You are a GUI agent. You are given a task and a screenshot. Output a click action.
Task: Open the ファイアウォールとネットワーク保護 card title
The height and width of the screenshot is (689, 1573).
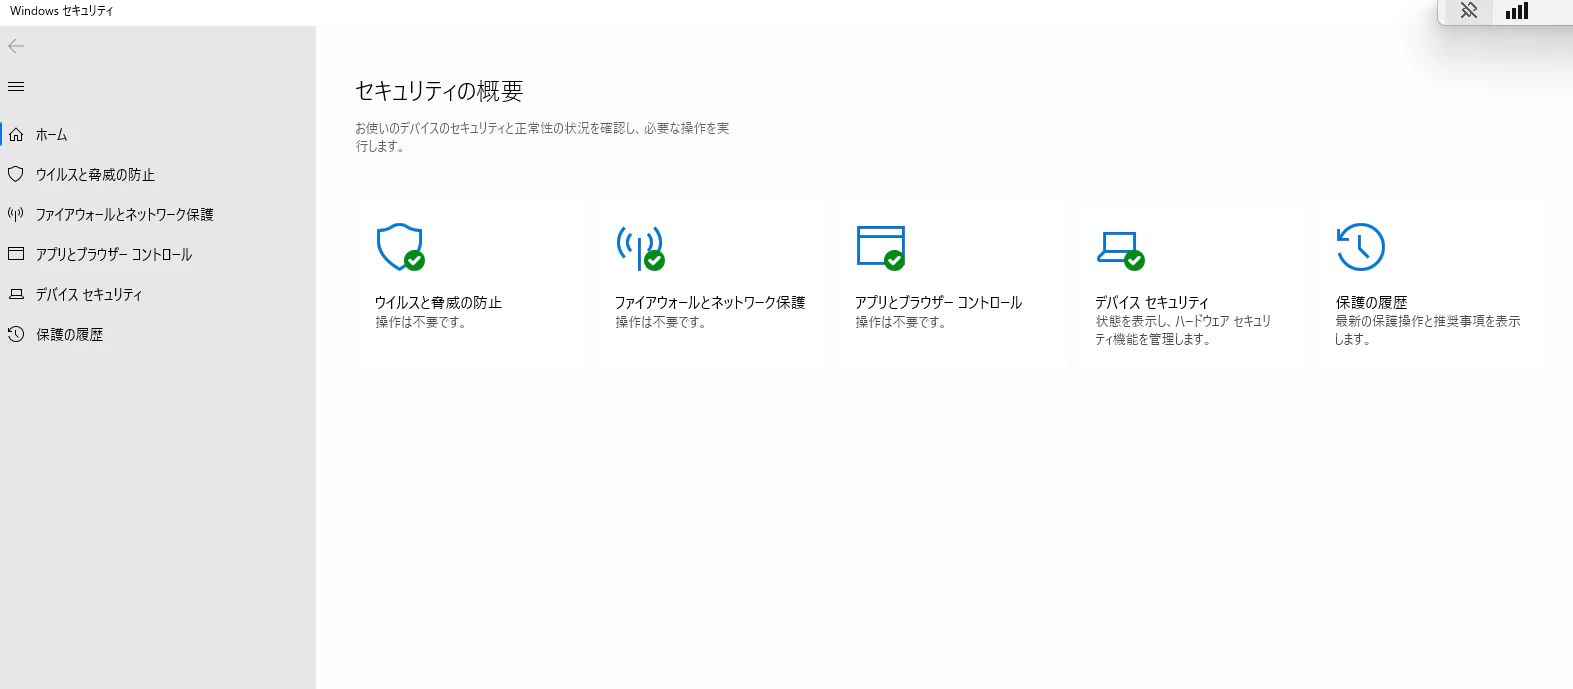(x=710, y=302)
